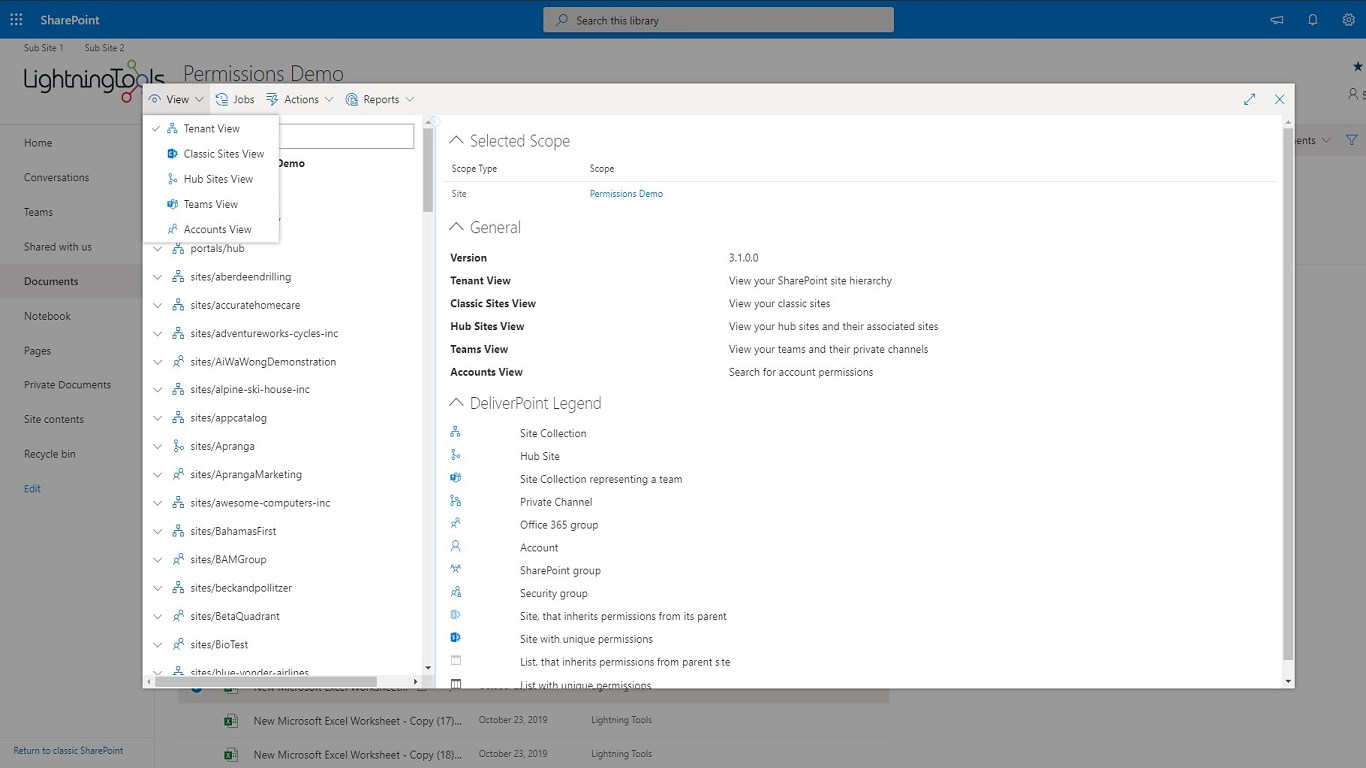The height and width of the screenshot is (768, 1366).
Task: Click the icon next to sites/appcatalog
Action: pos(178,418)
